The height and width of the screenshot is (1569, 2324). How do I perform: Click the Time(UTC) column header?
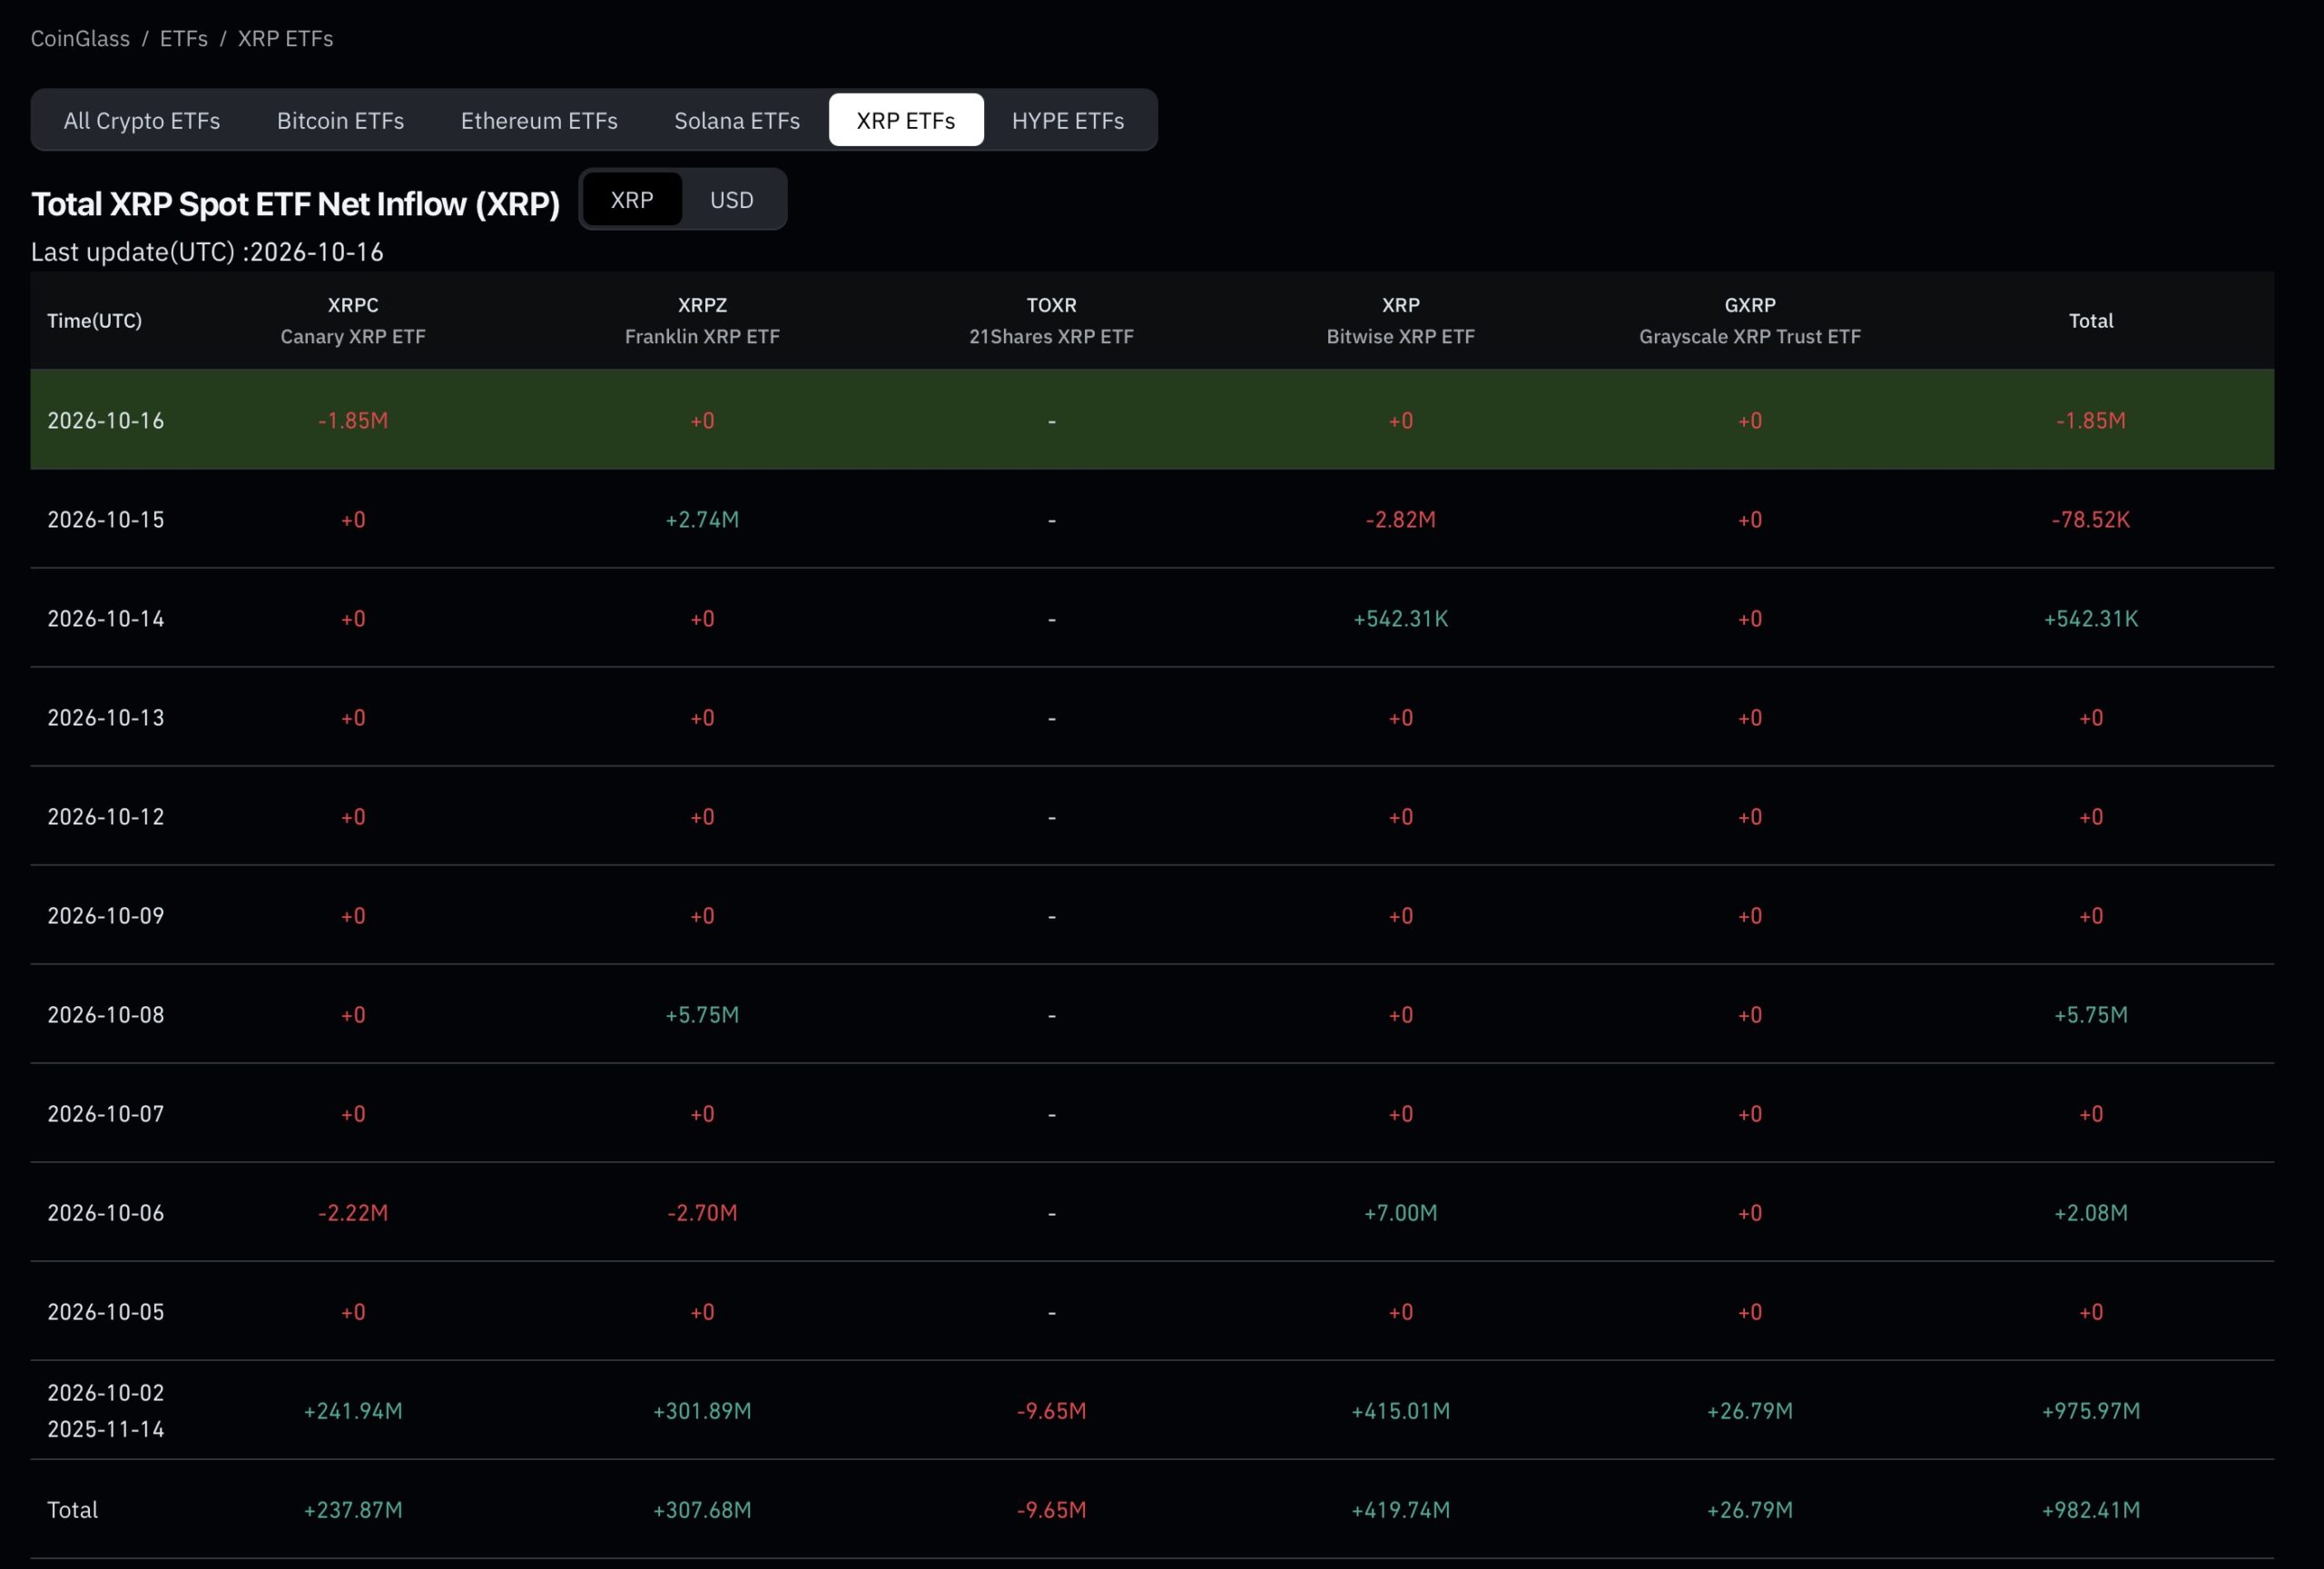(x=95, y=320)
